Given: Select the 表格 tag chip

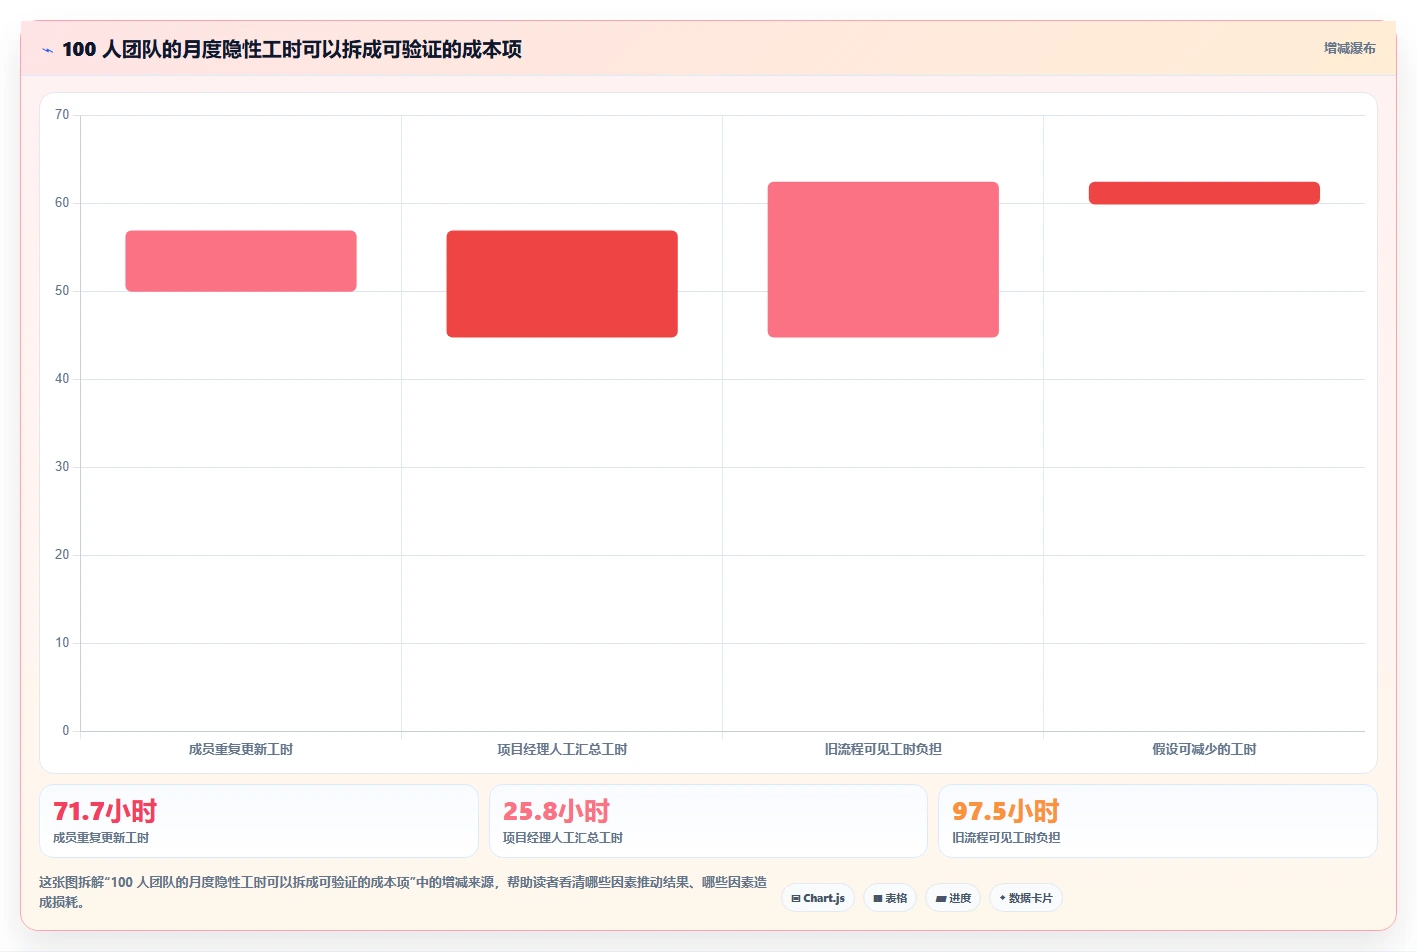Looking at the screenshot, I should [x=890, y=898].
